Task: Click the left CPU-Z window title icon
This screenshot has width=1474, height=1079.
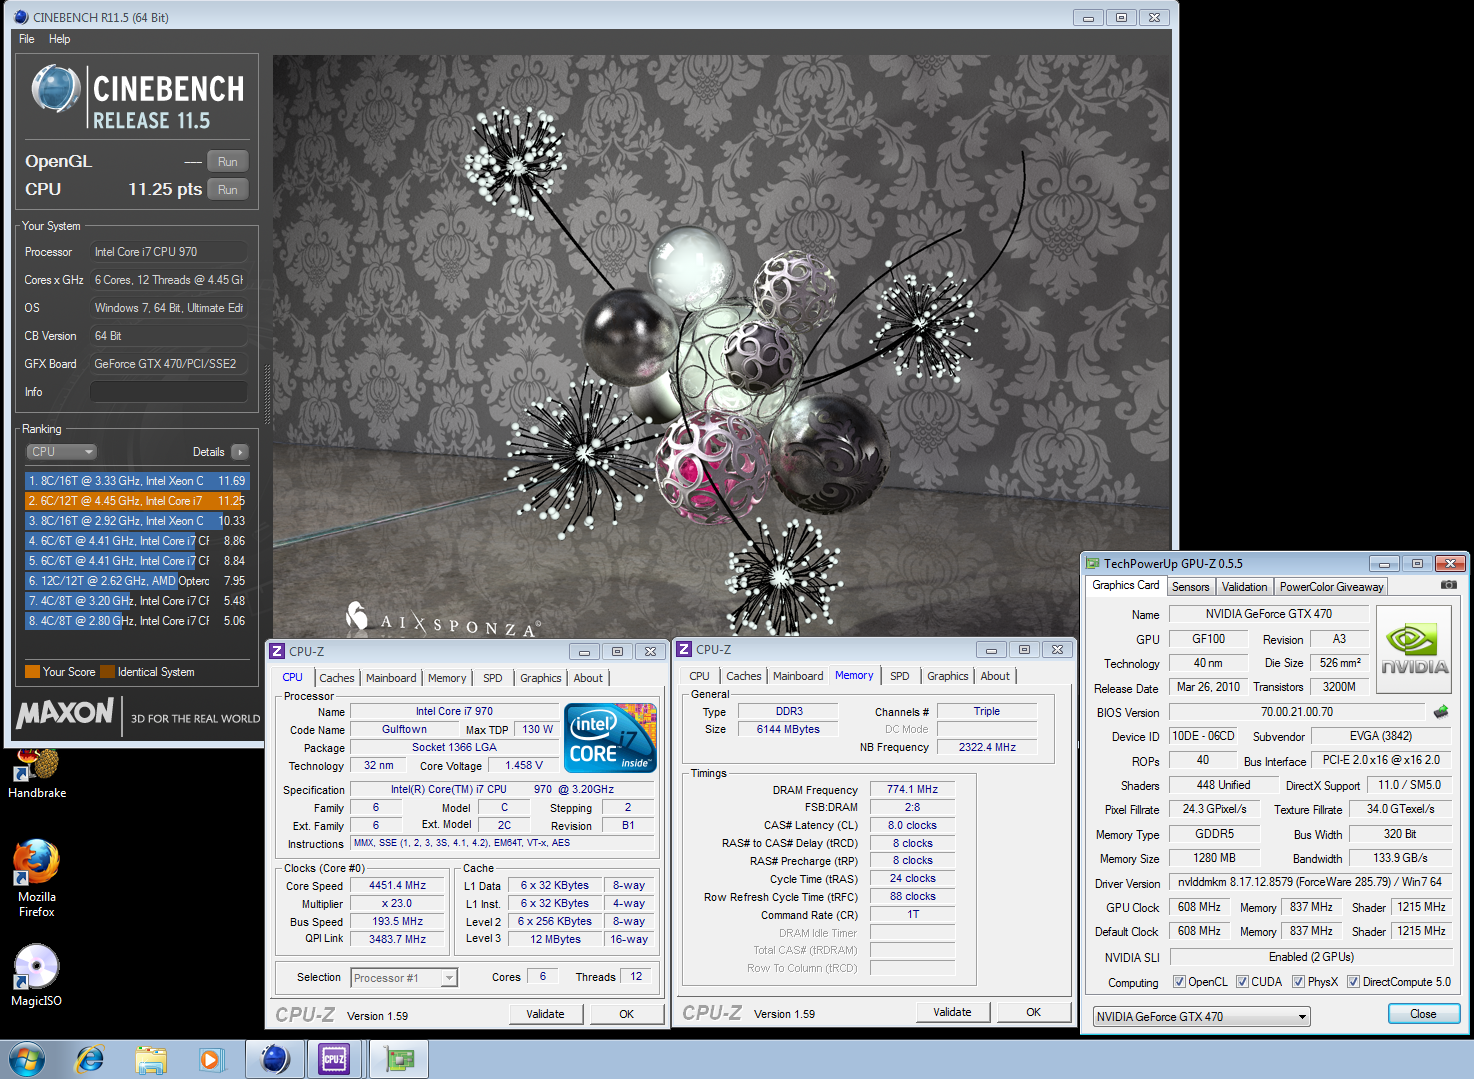Action: coord(277,651)
